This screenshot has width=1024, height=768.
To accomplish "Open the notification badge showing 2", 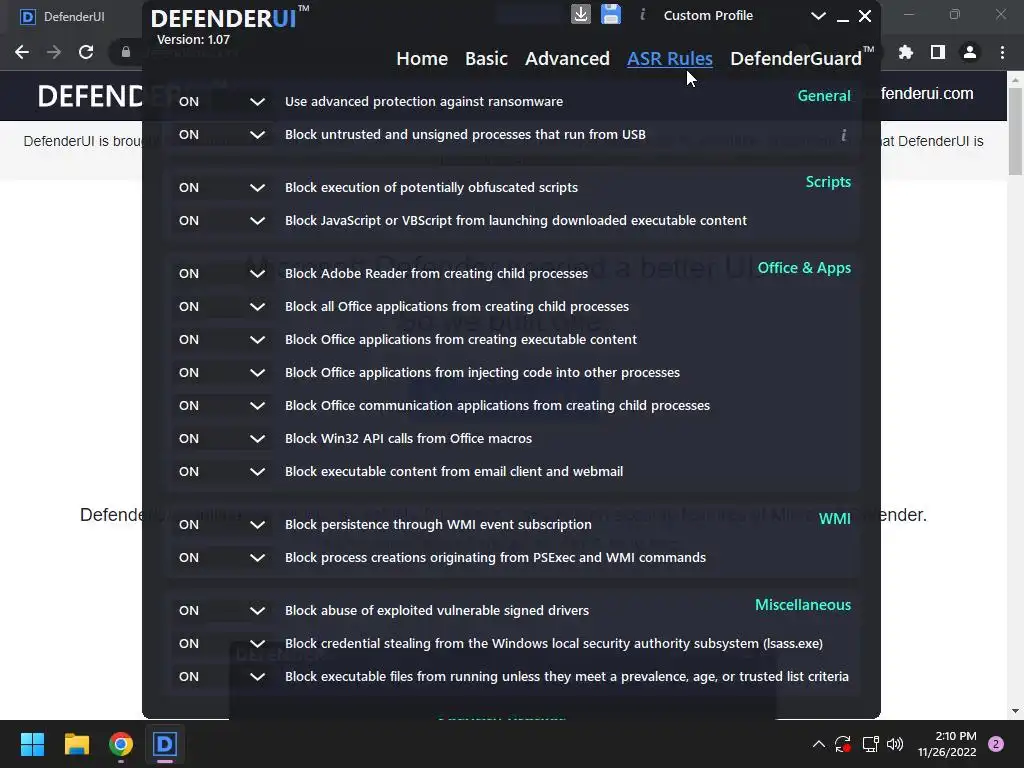I will click(x=996, y=744).
